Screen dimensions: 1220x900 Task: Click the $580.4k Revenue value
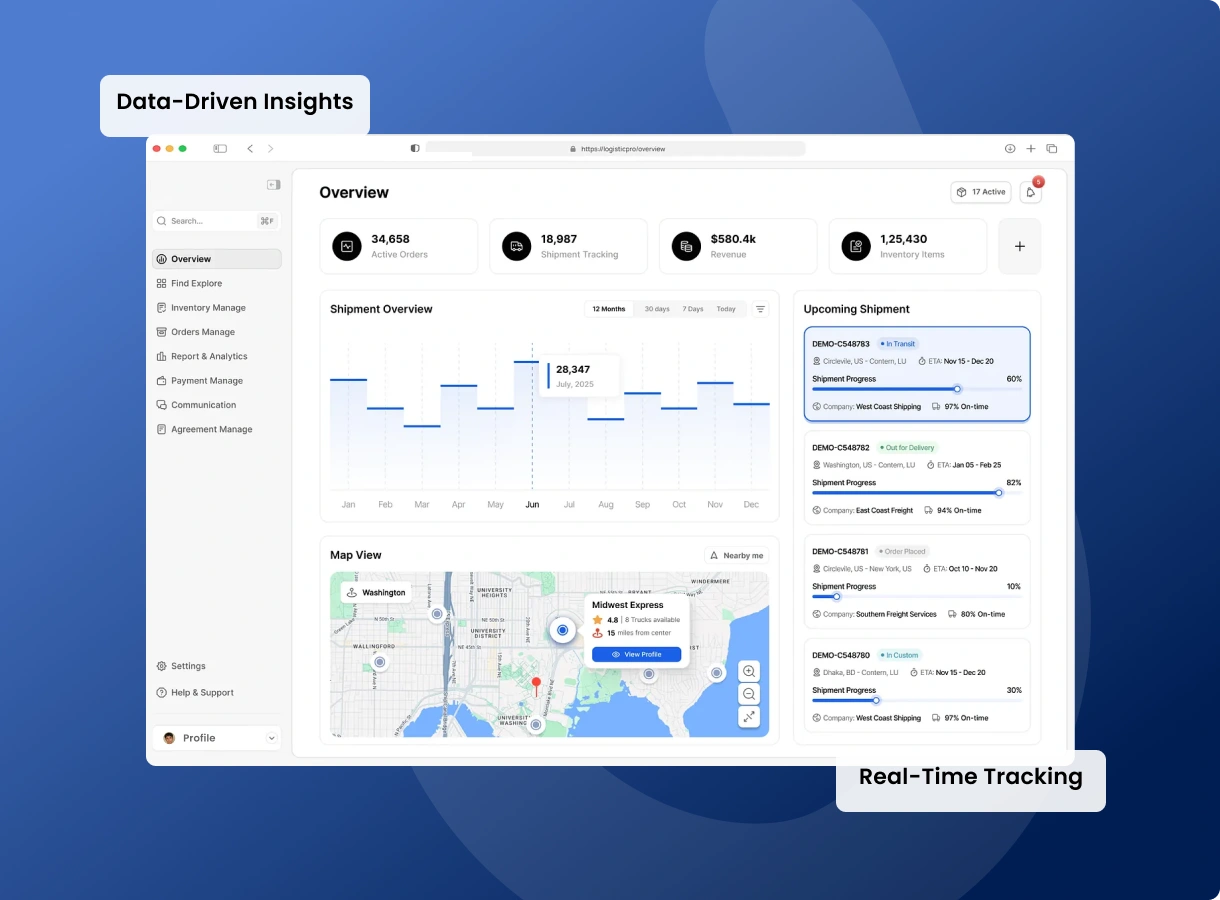(x=733, y=239)
